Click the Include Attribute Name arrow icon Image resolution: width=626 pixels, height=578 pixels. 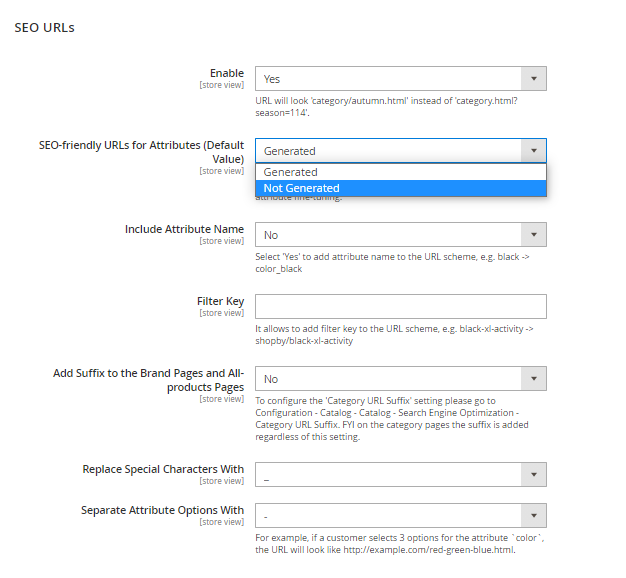coord(534,235)
